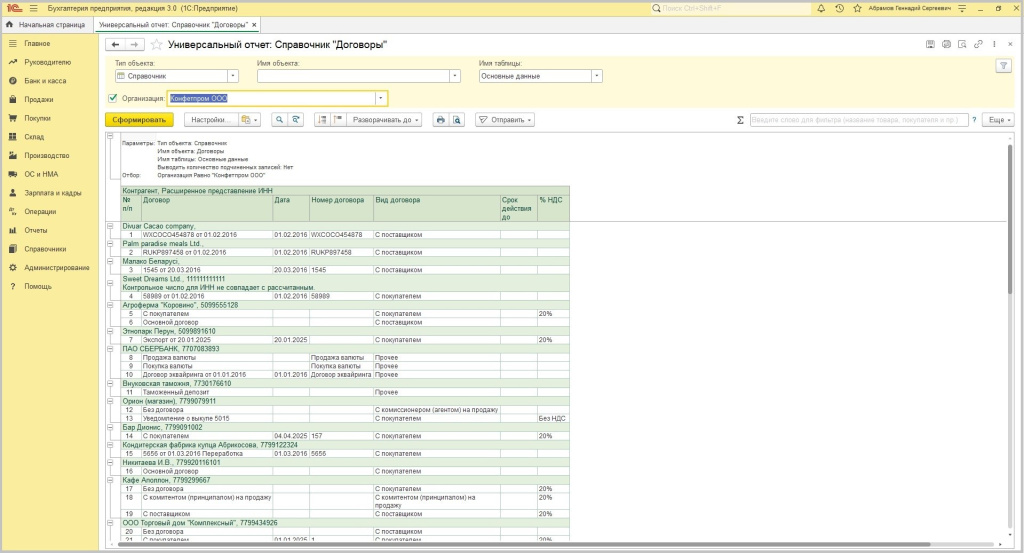Collapse the Divuar Cacao company group
This screenshot has height=553, width=1024.
(x=112, y=226)
